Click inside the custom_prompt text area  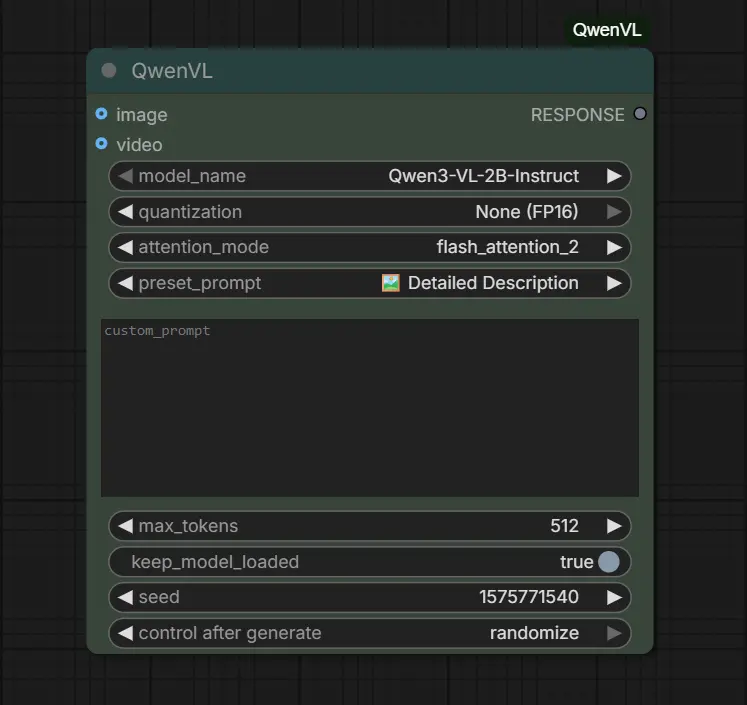point(370,410)
